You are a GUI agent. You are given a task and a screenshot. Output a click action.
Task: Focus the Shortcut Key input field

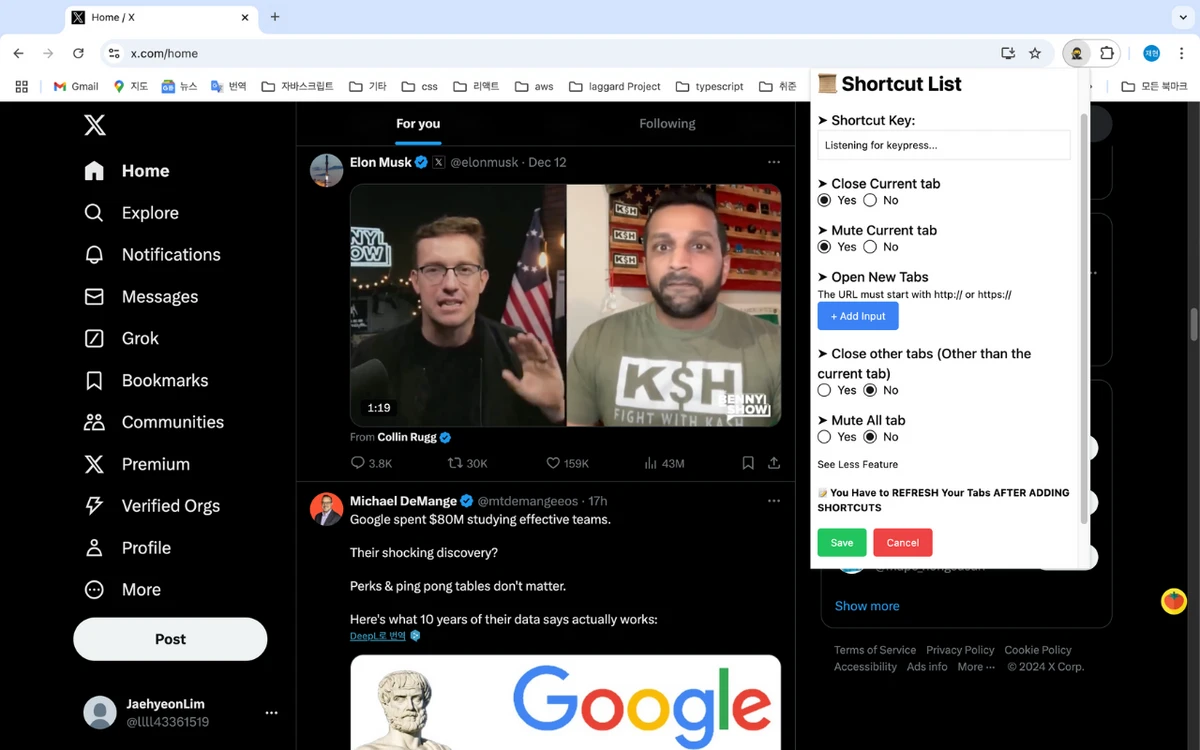coord(944,145)
